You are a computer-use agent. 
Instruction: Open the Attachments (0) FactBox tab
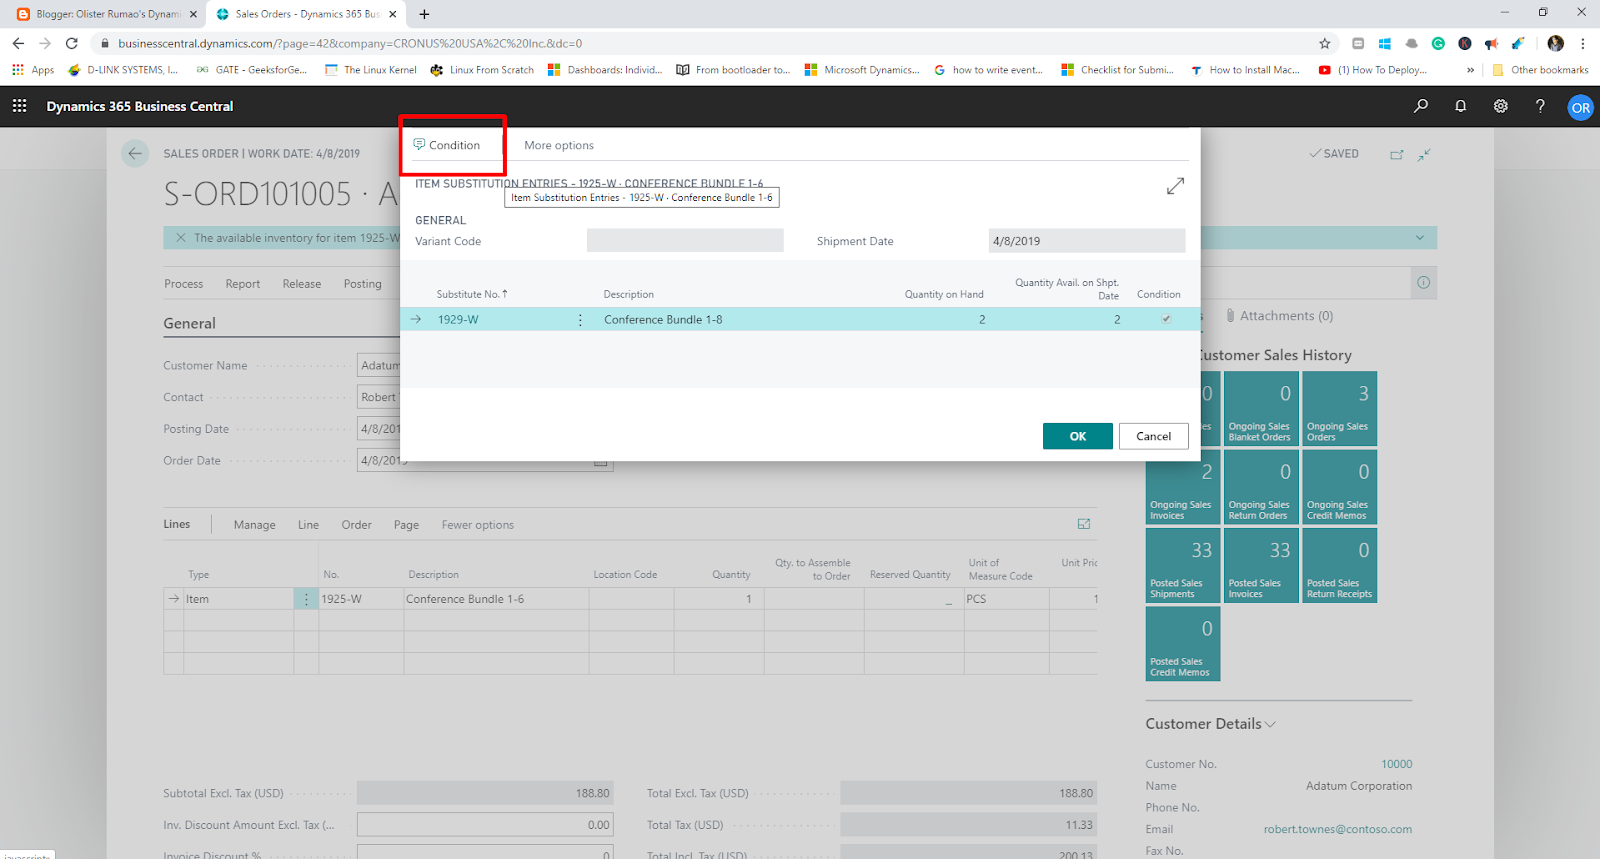1280,316
